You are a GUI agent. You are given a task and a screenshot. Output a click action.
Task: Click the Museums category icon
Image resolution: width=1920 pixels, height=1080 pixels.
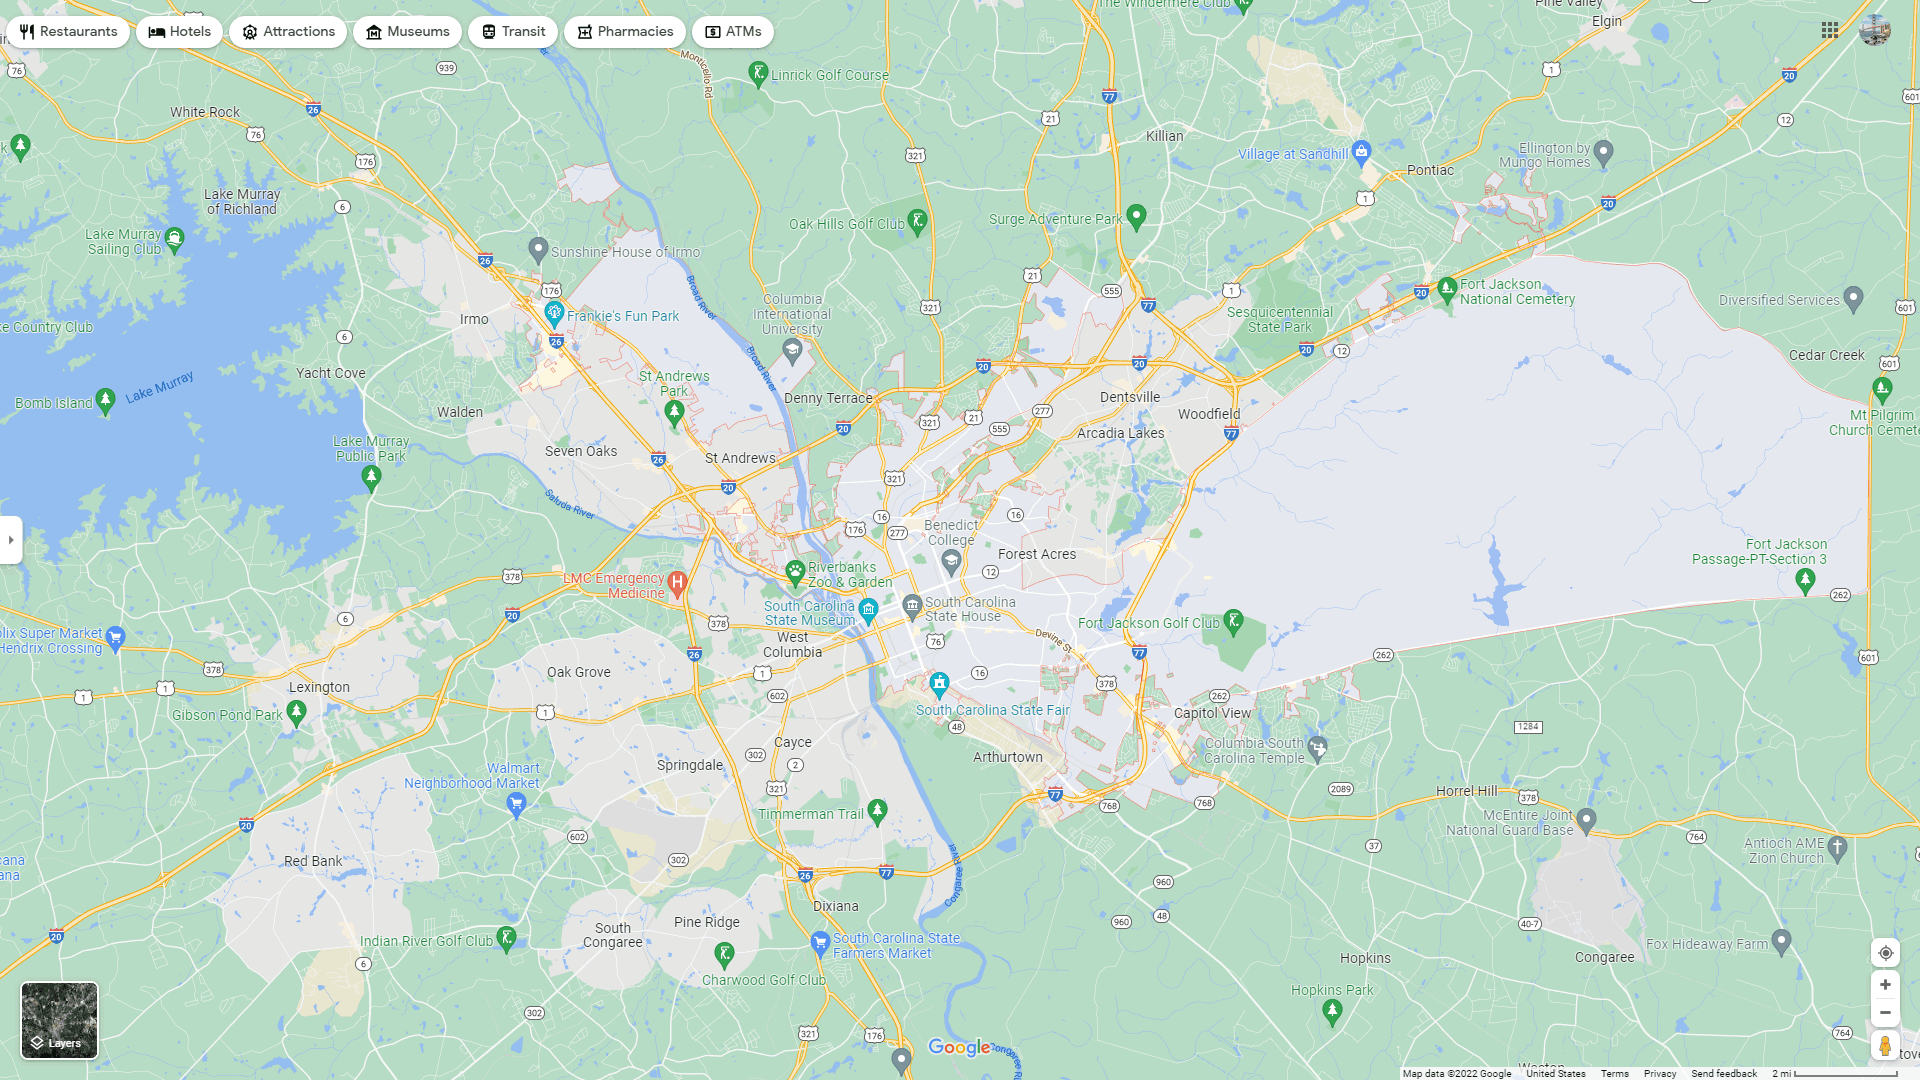coord(374,31)
